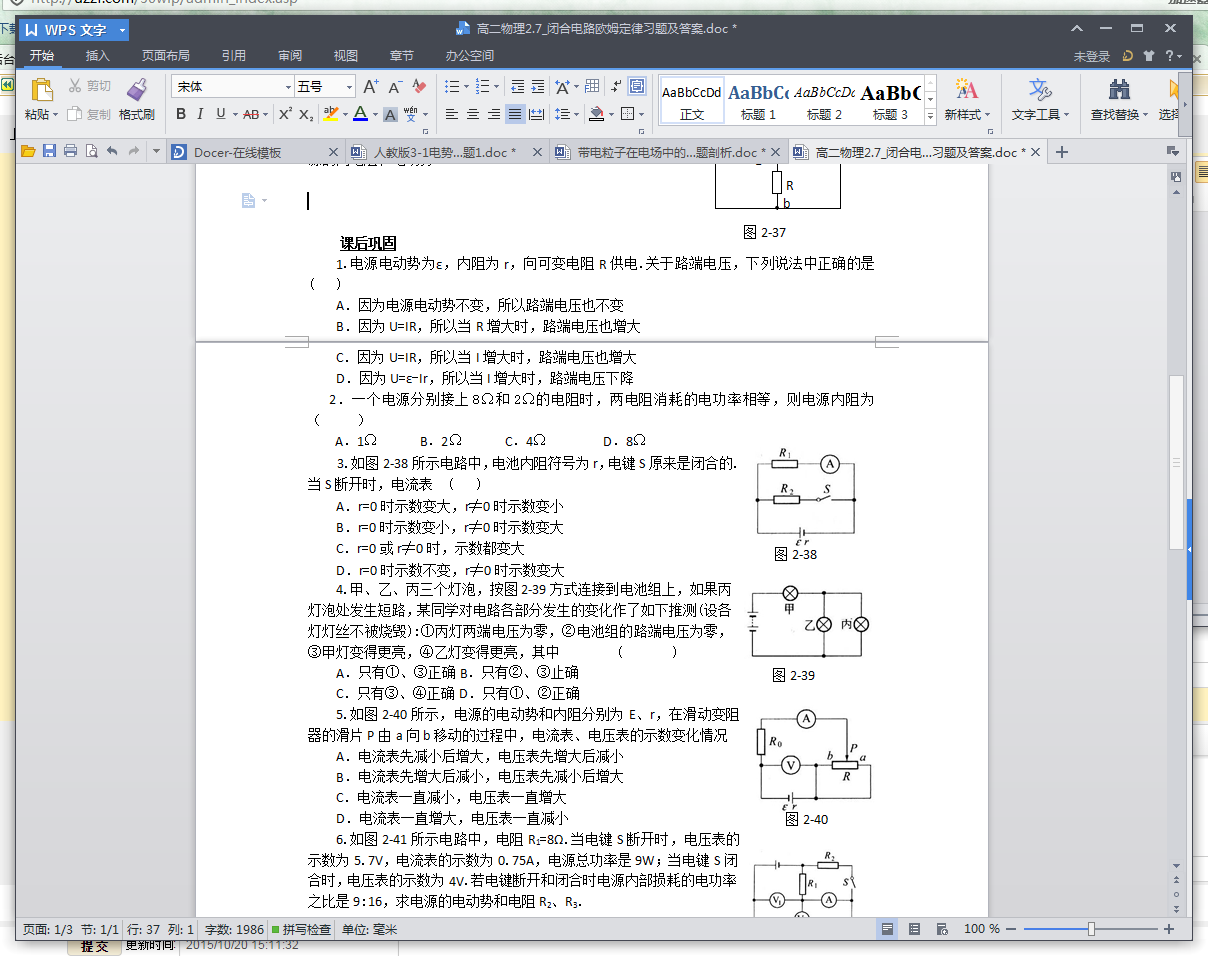Open the 引用 (References) ribbon tab

coord(233,56)
